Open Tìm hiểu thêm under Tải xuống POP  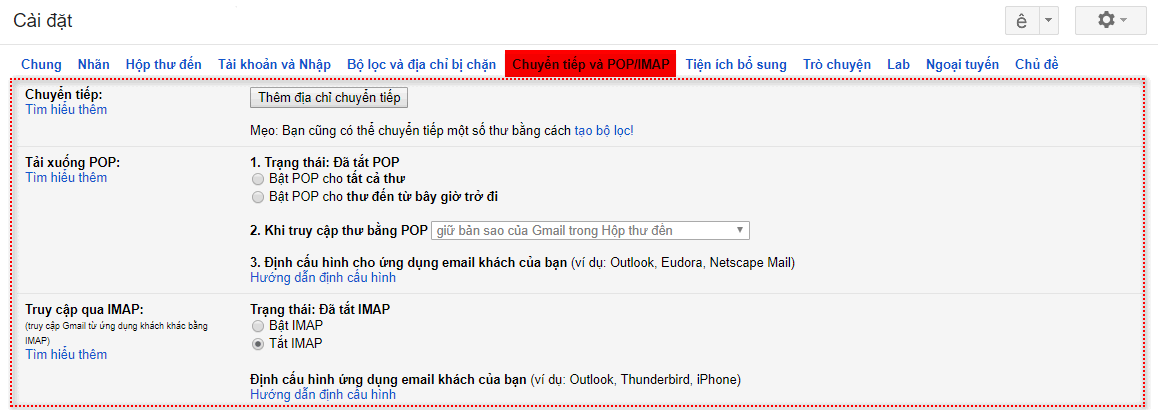[66, 177]
